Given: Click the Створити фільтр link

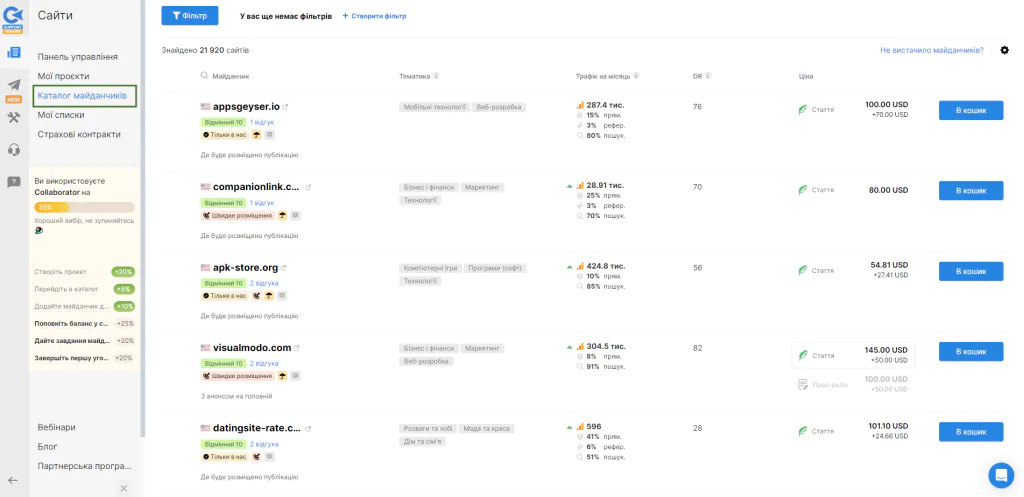Looking at the screenshot, I should click(375, 16).
